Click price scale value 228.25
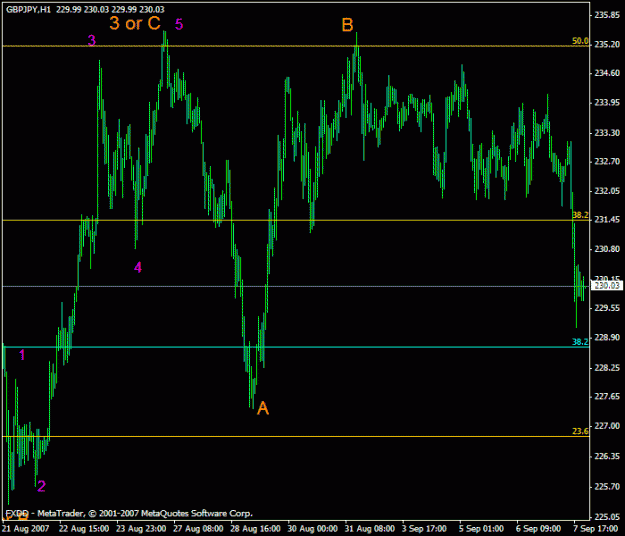 (607, 367)
